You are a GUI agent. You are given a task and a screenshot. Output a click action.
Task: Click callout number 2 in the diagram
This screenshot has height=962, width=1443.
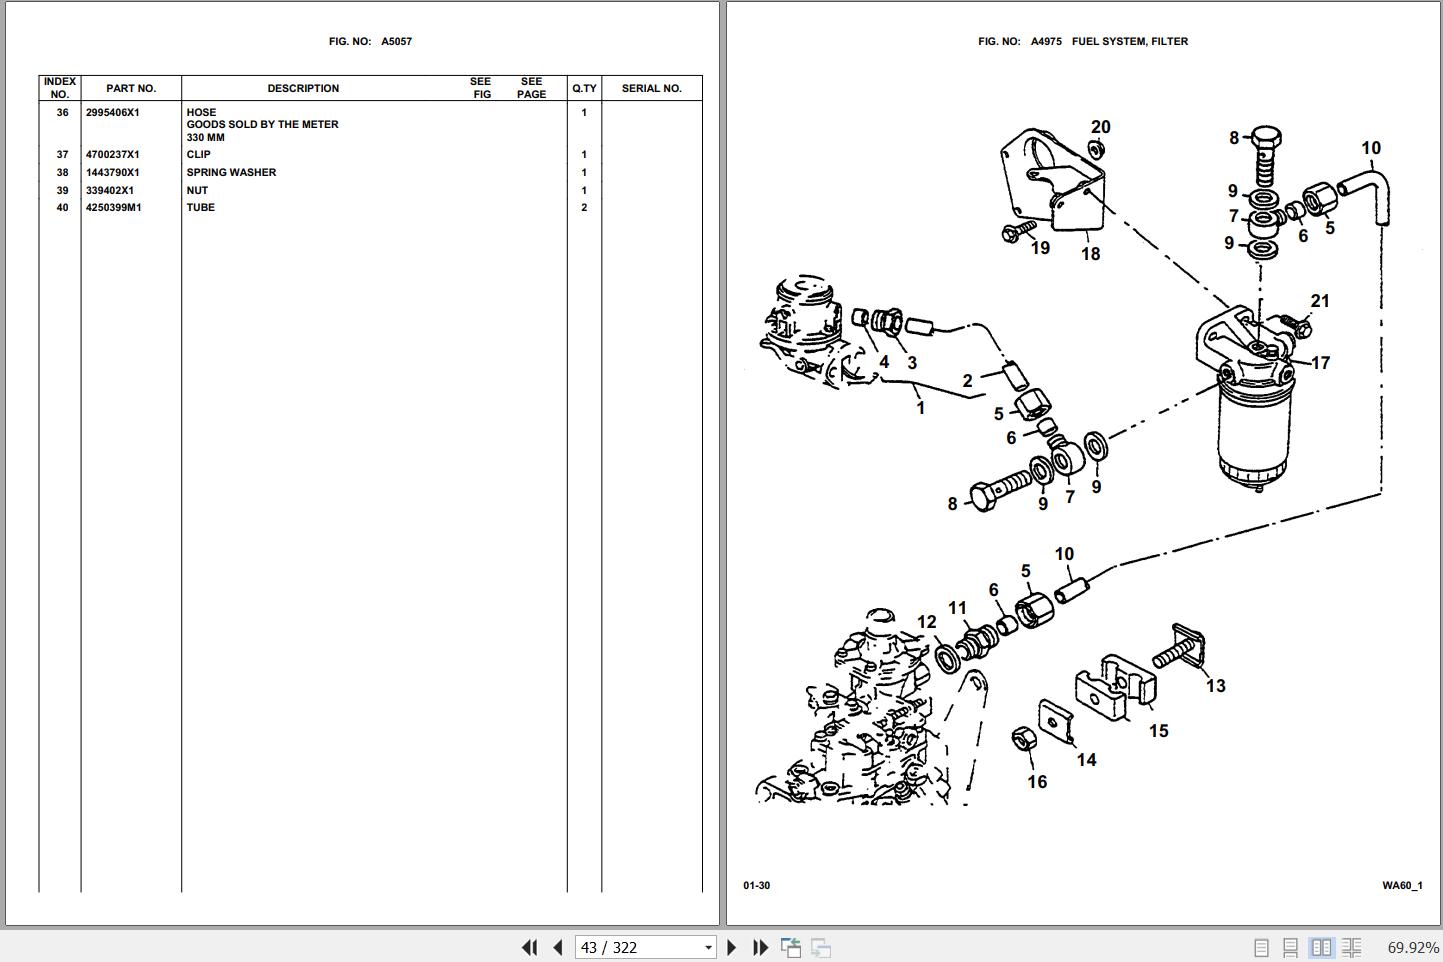[x=967, y=381]
